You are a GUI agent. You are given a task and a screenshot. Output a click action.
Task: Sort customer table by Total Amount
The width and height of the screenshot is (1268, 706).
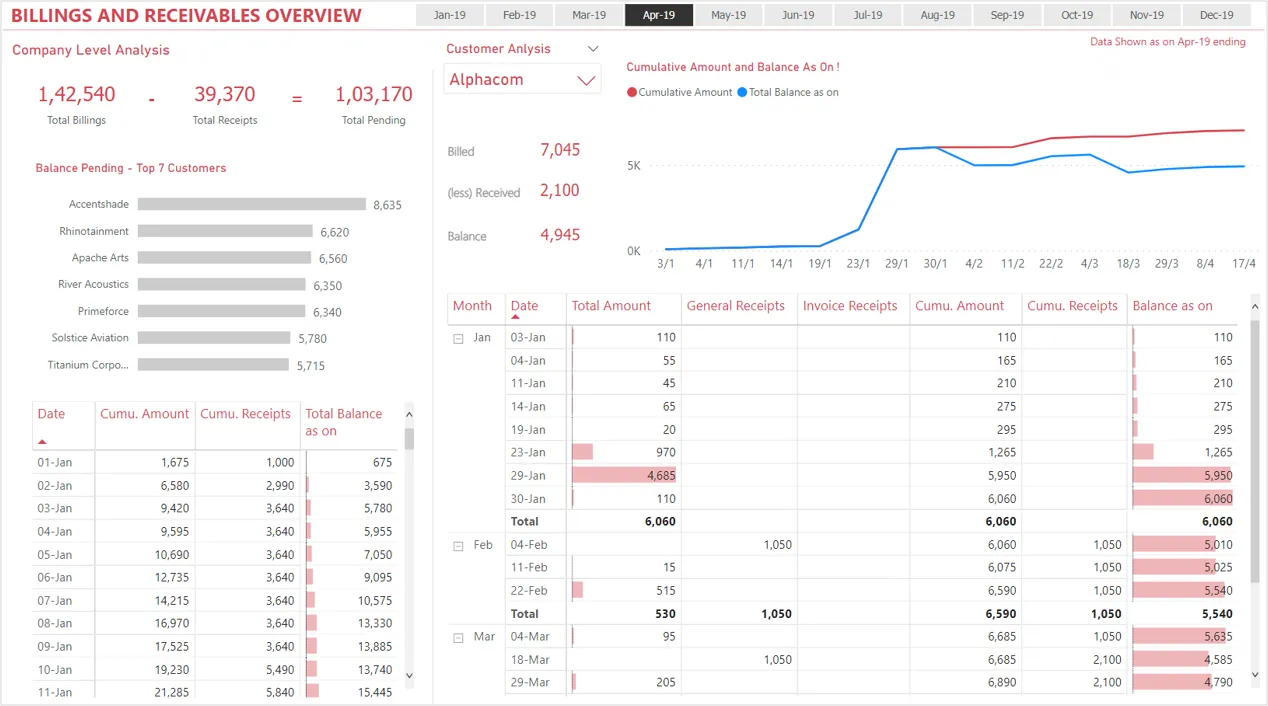(x=611, y=306)
